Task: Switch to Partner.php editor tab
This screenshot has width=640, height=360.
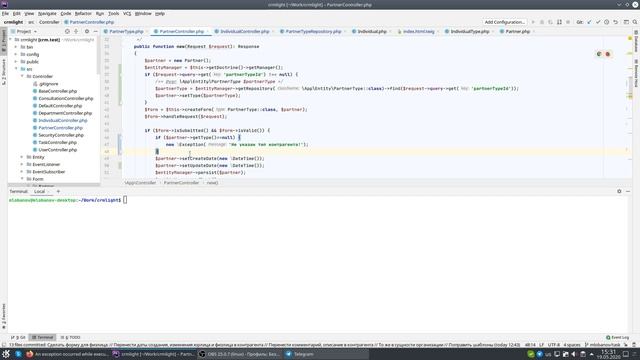Action: (x=518, y=31)
